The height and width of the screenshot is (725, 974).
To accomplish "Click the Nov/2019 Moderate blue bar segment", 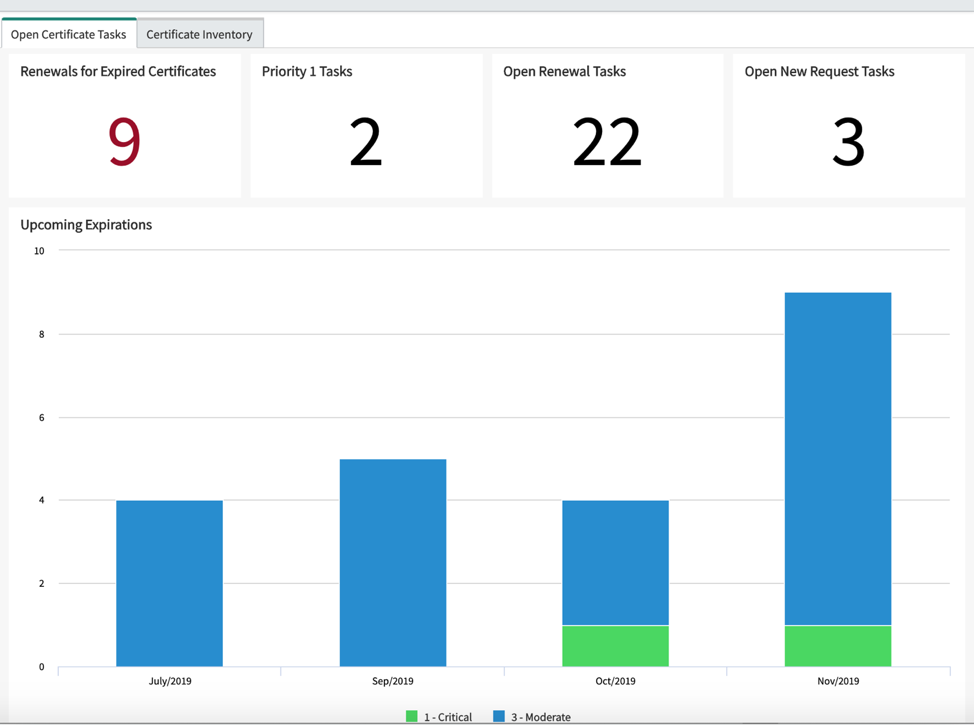I will (838, 458).
